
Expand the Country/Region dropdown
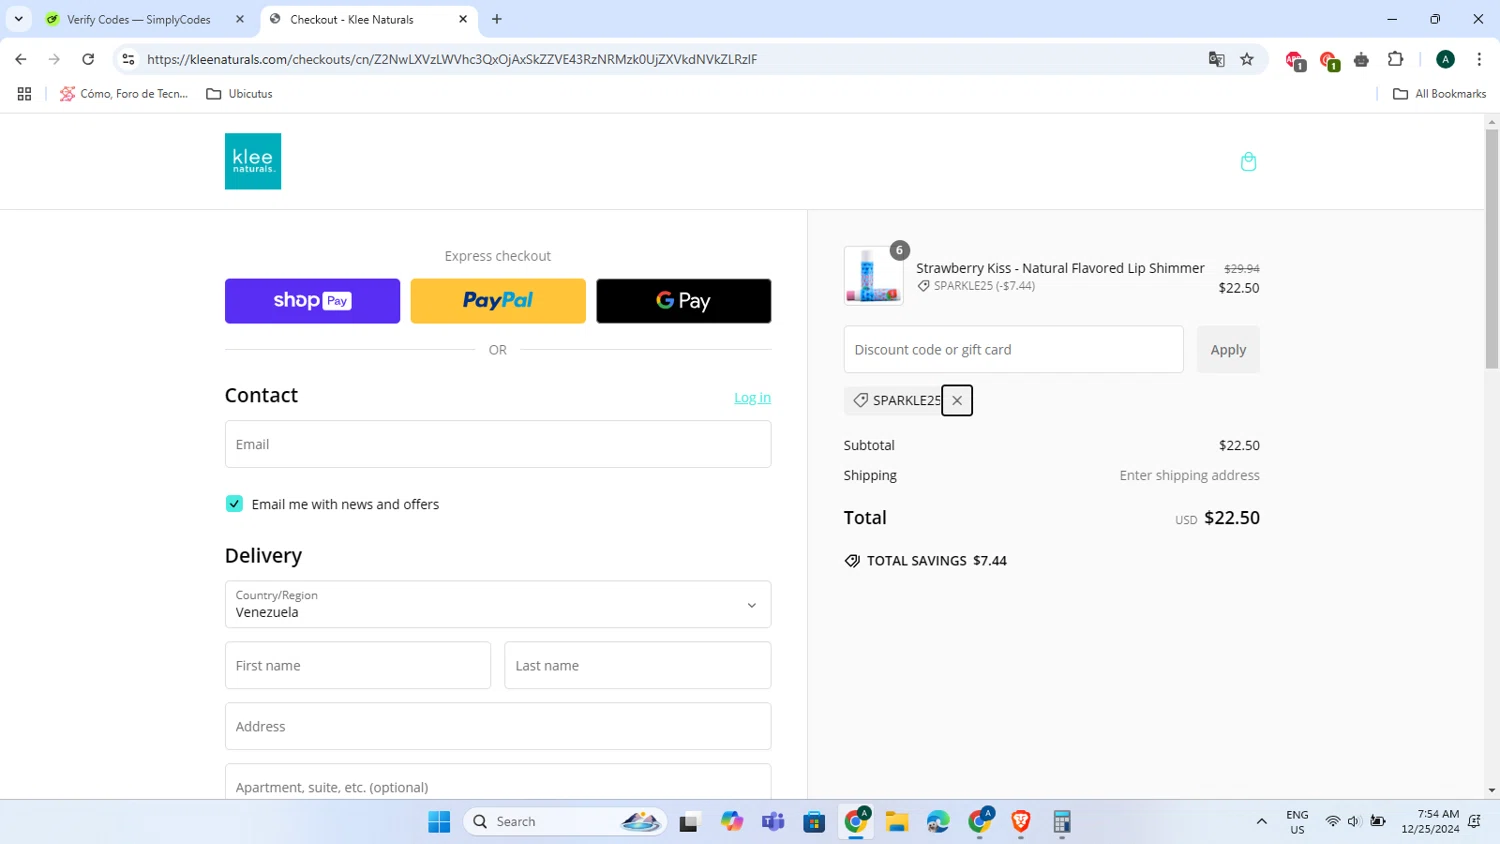coord(498,604)
